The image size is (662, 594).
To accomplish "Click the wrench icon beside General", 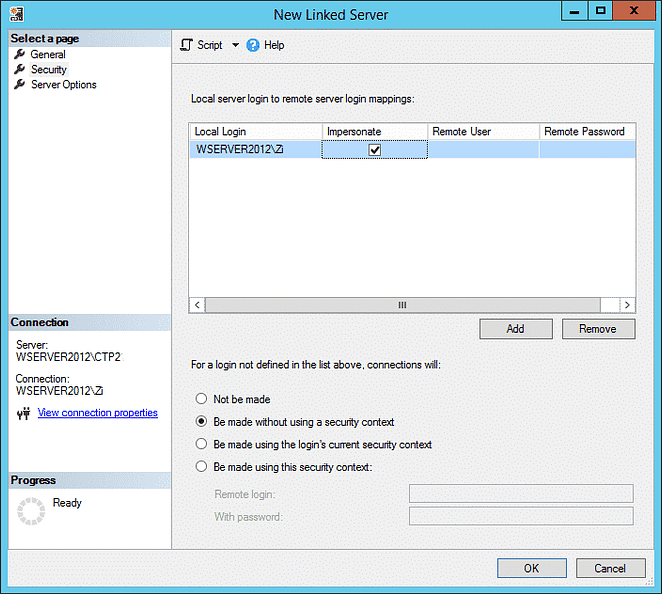I will tap(19, 54).
